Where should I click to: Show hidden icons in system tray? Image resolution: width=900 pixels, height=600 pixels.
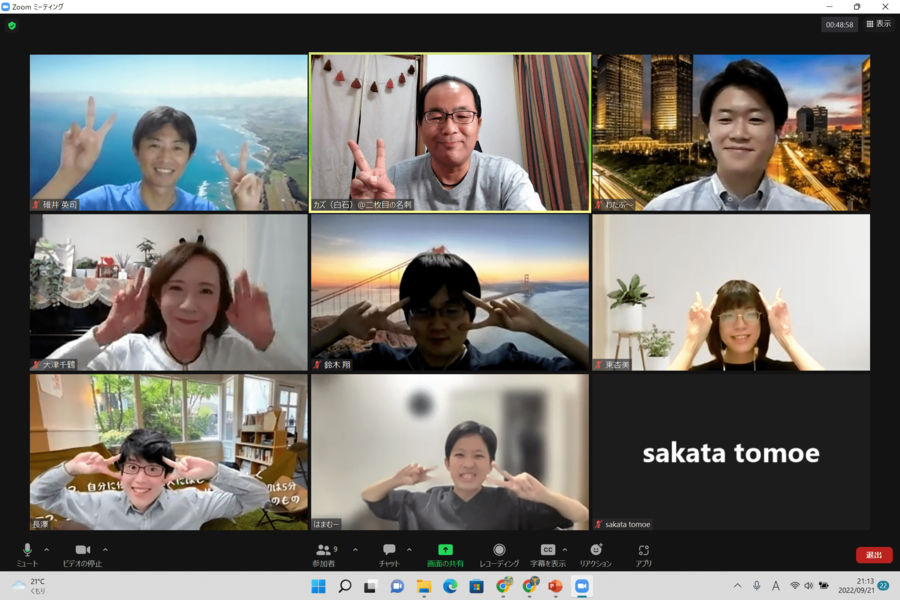737,586
